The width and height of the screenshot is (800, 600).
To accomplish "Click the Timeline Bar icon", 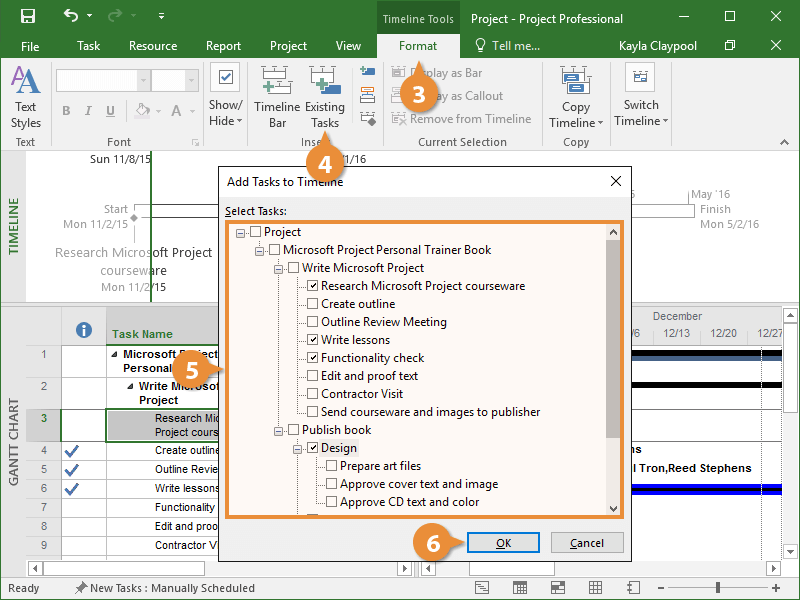I will [x=276, y=82].
